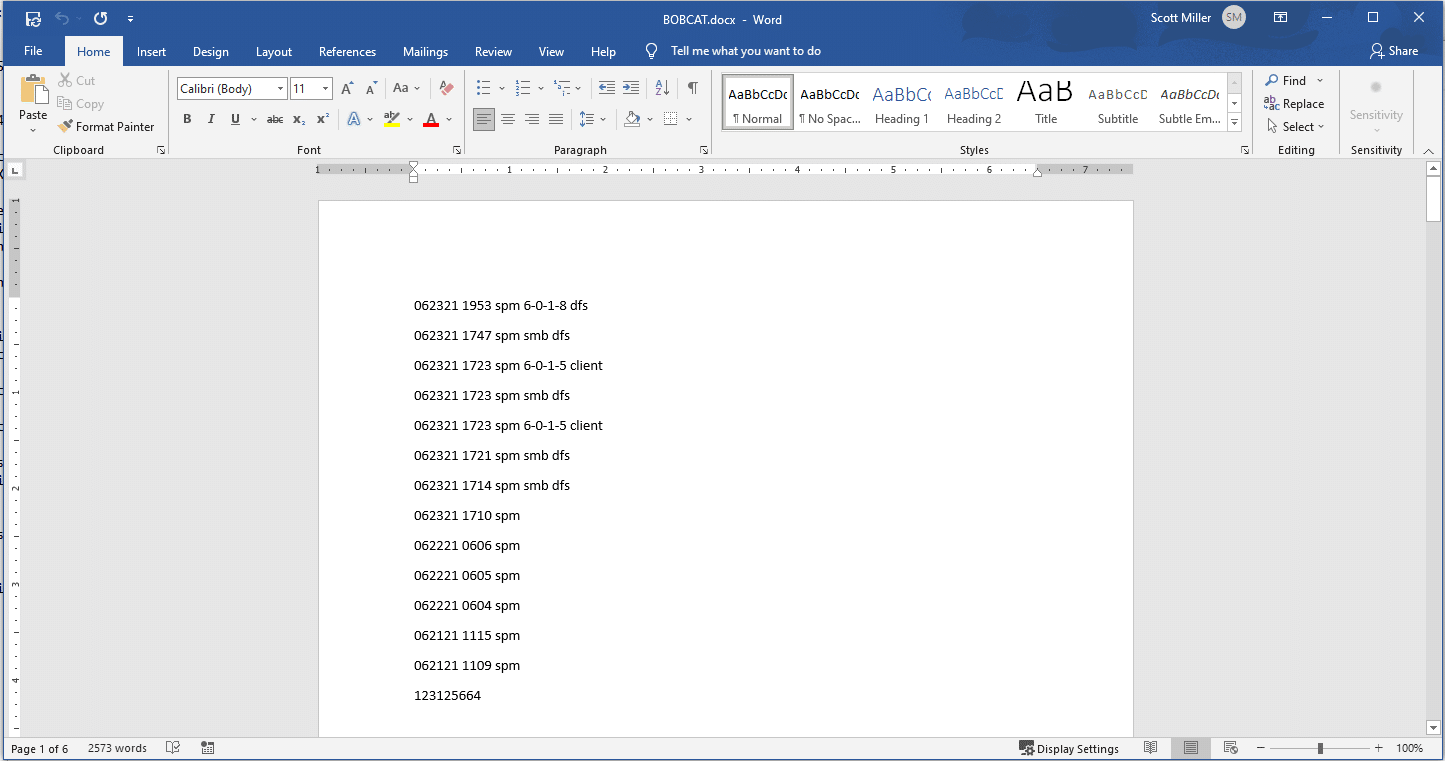1445x761 pixels.
Task: Open the font name dropdown
Action: pyautogui.click(x=280, y=89)
